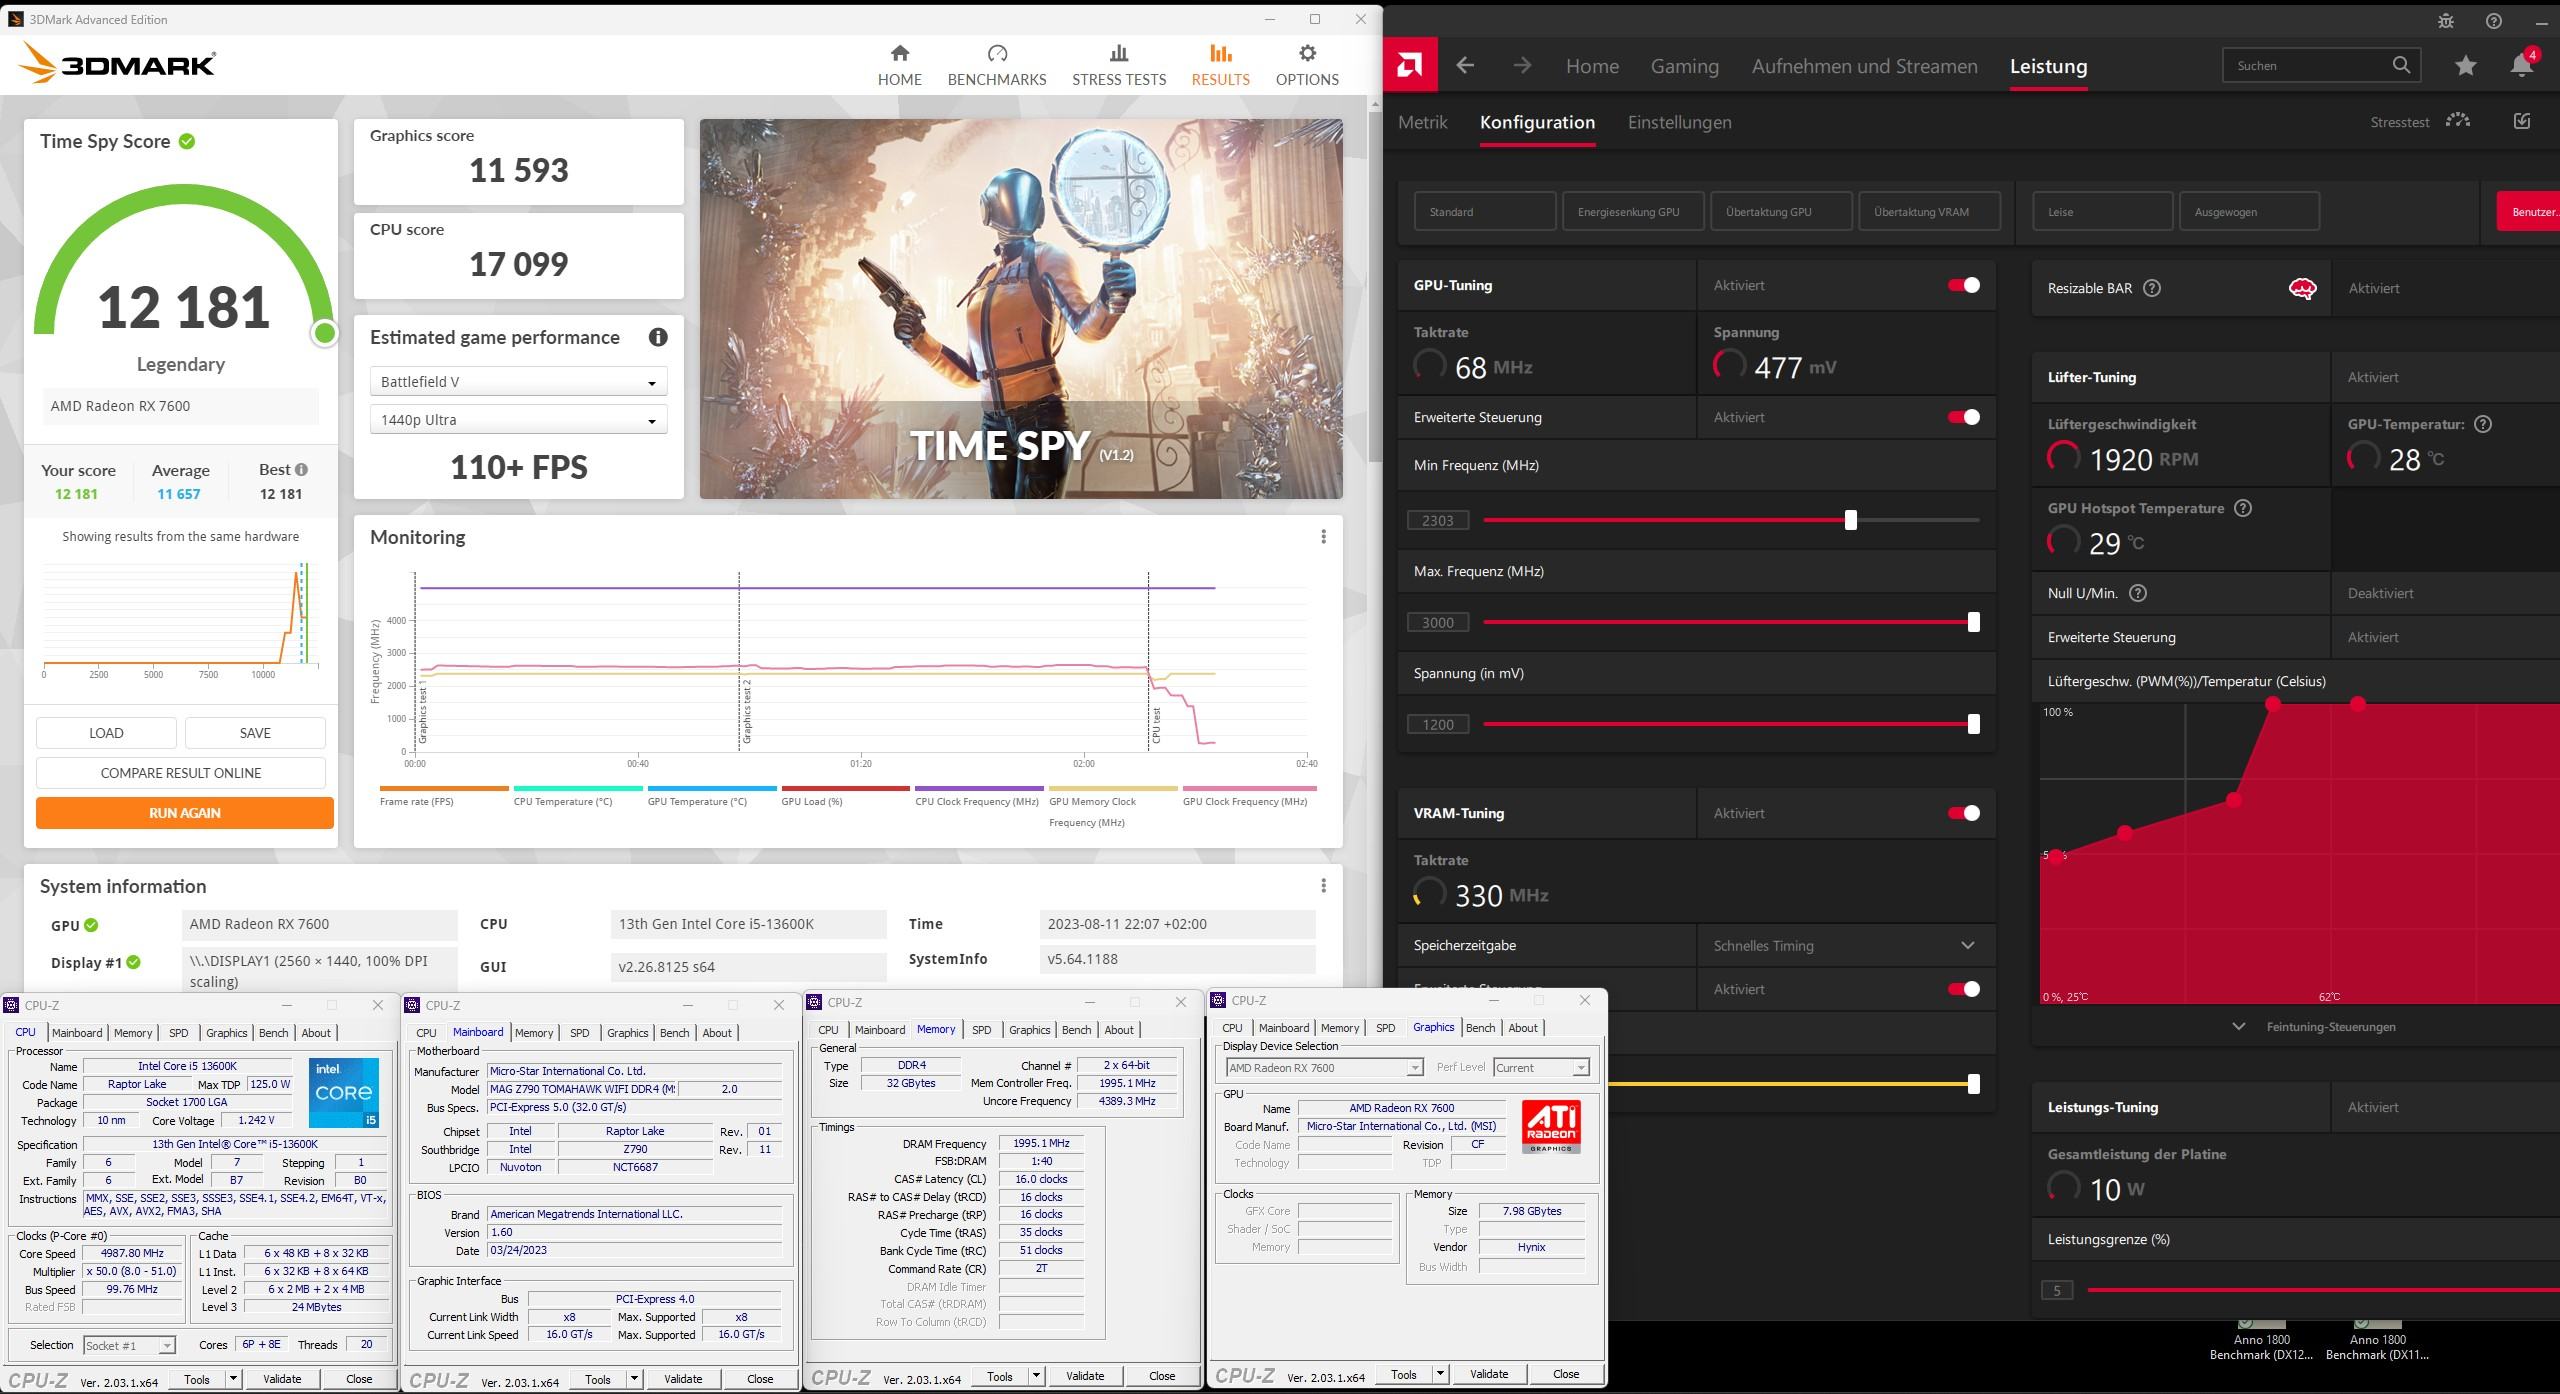The height and width of the screenshot is (1394, 2560).
Task: Open the Speicherzeitgabe Schnelles Timing dropdown
Action: coord(1845,945)
